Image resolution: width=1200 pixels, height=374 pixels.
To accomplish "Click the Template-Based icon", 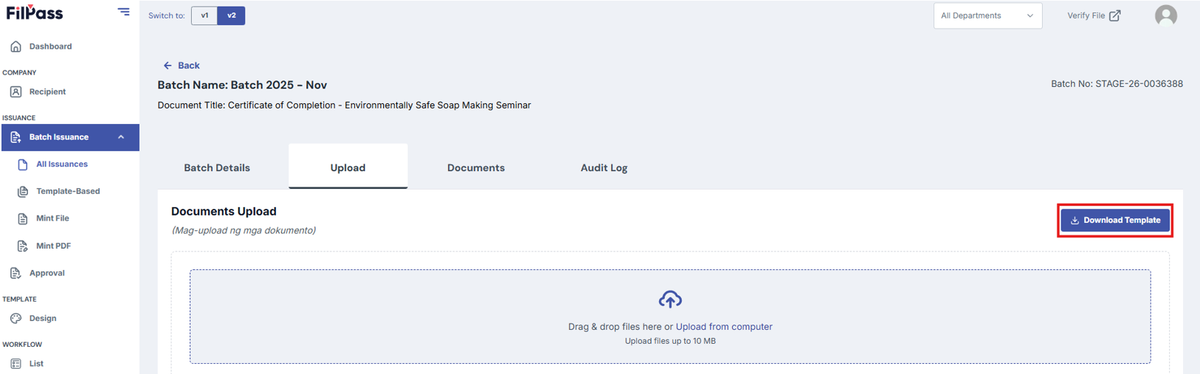I will tap(23, 191).
